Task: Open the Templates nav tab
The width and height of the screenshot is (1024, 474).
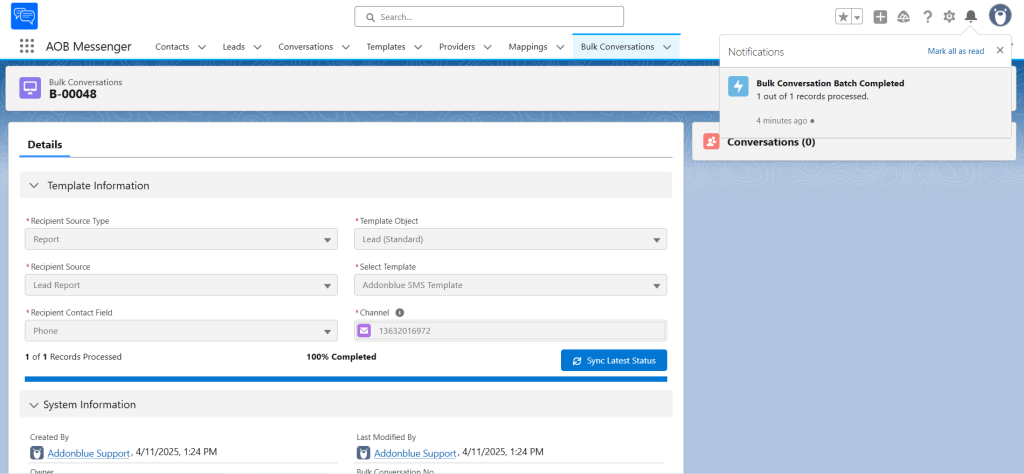Action: click(x=385, y=47)
